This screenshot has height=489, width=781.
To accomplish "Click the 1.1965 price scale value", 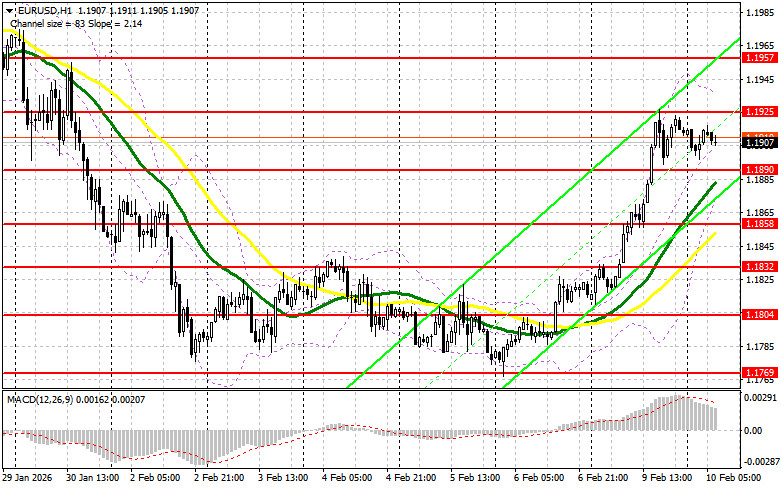I will click(x=760, y=46).
